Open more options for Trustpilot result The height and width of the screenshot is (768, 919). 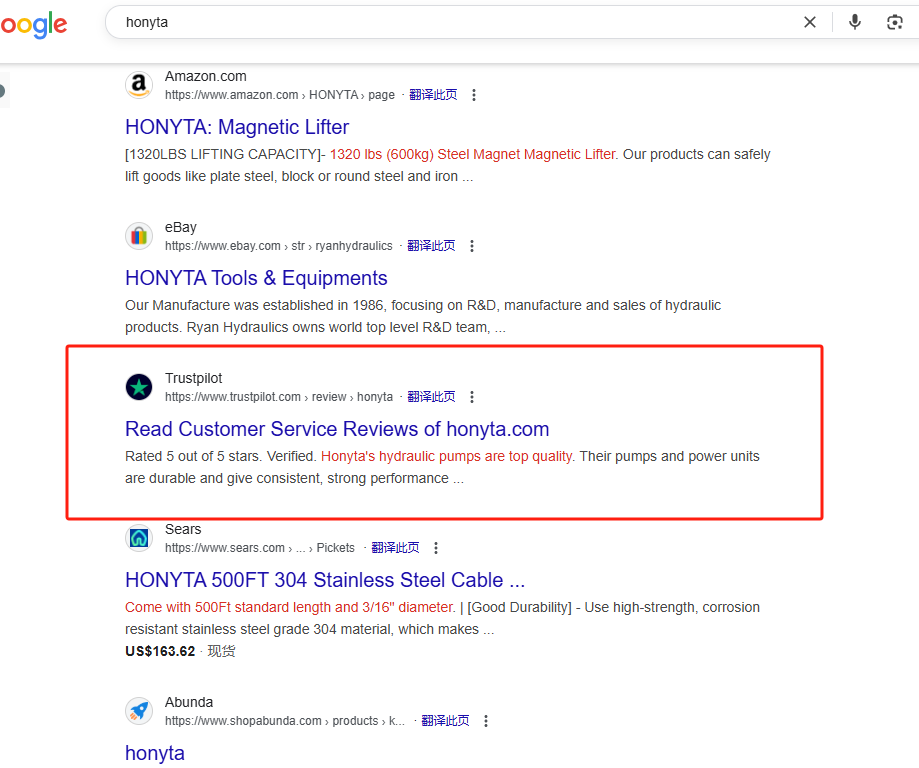[472, 397]
